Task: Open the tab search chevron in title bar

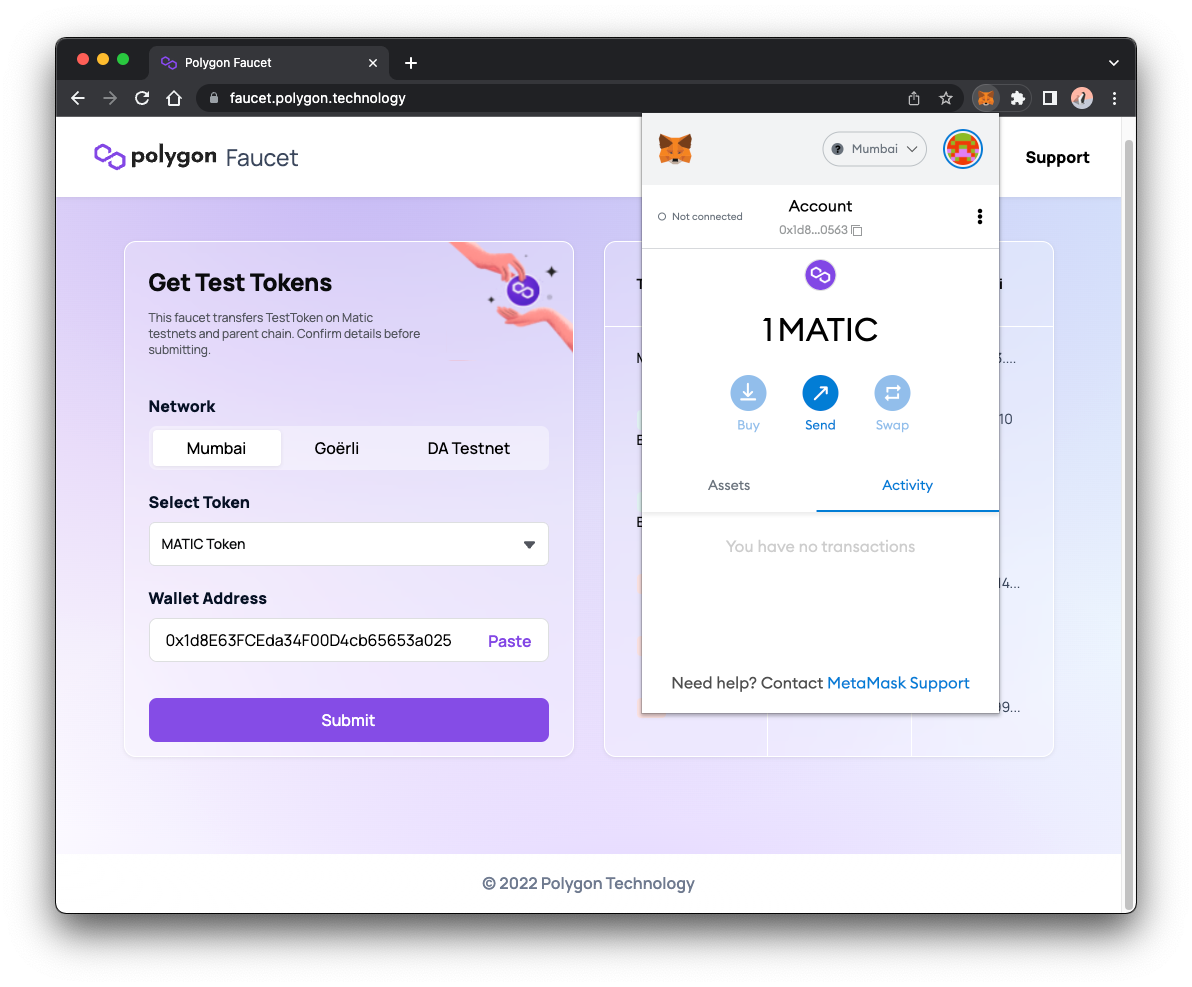Action: (1114, 63)
